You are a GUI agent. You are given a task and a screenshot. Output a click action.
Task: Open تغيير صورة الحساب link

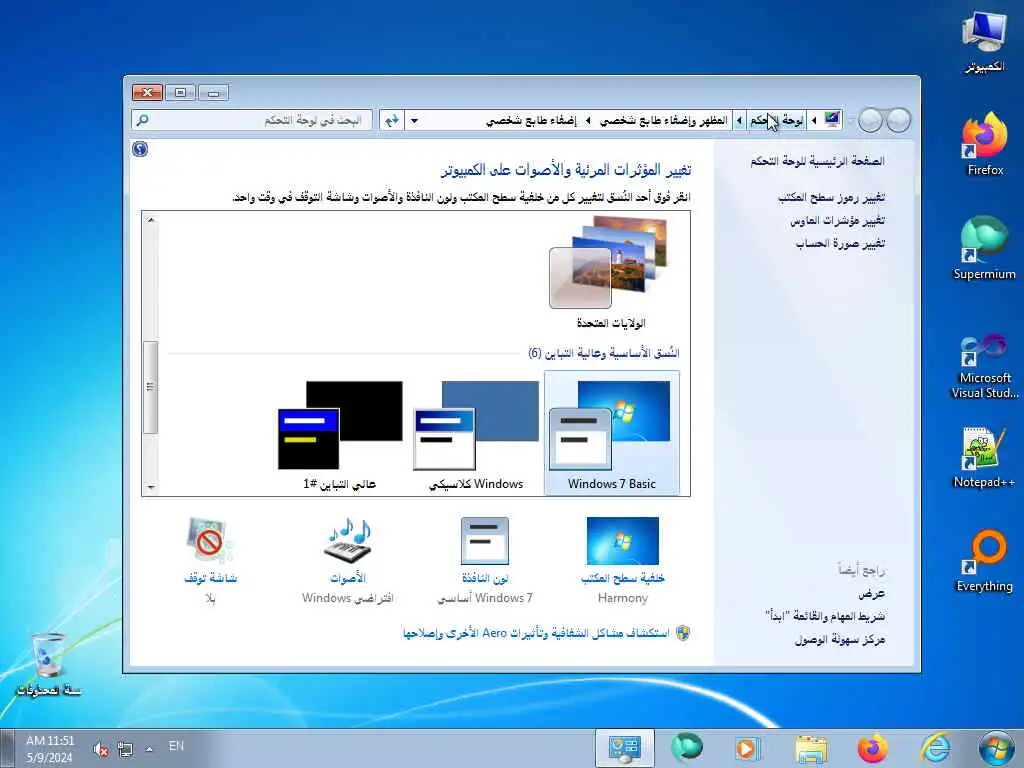(x=840, y=244)
